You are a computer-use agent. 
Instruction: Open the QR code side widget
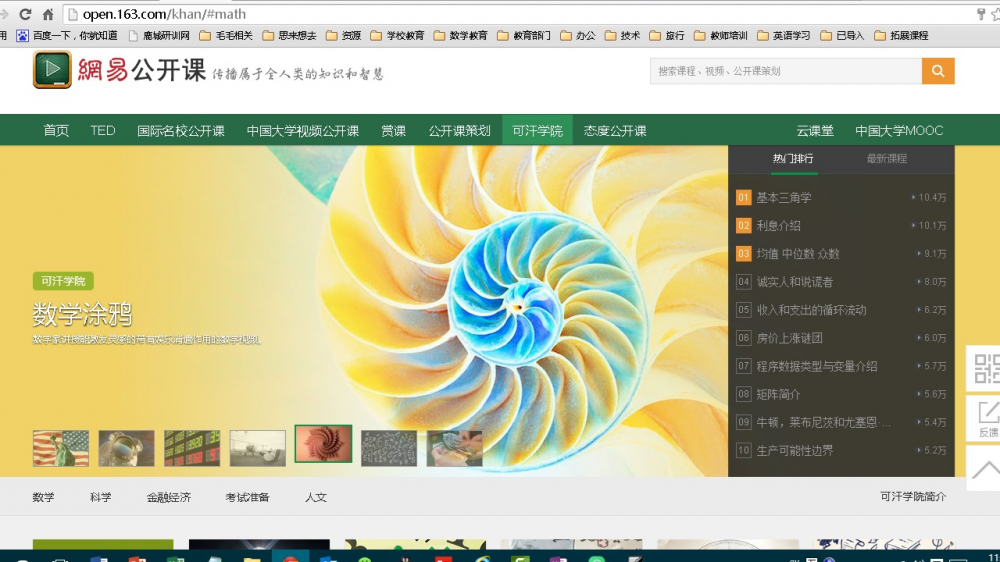point(986,368)
